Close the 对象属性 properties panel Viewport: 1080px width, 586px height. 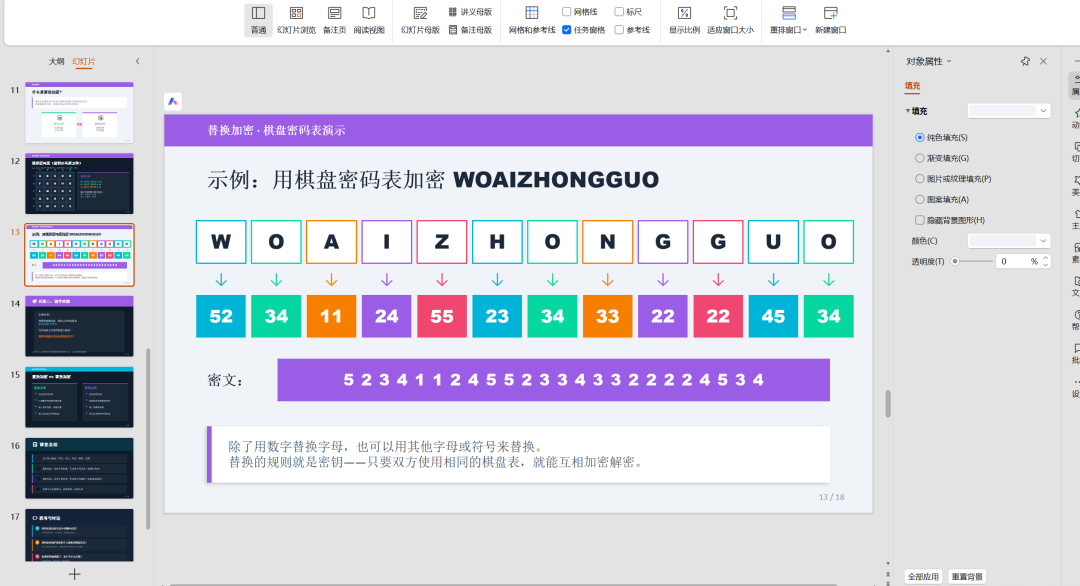tap(1043, 61)
